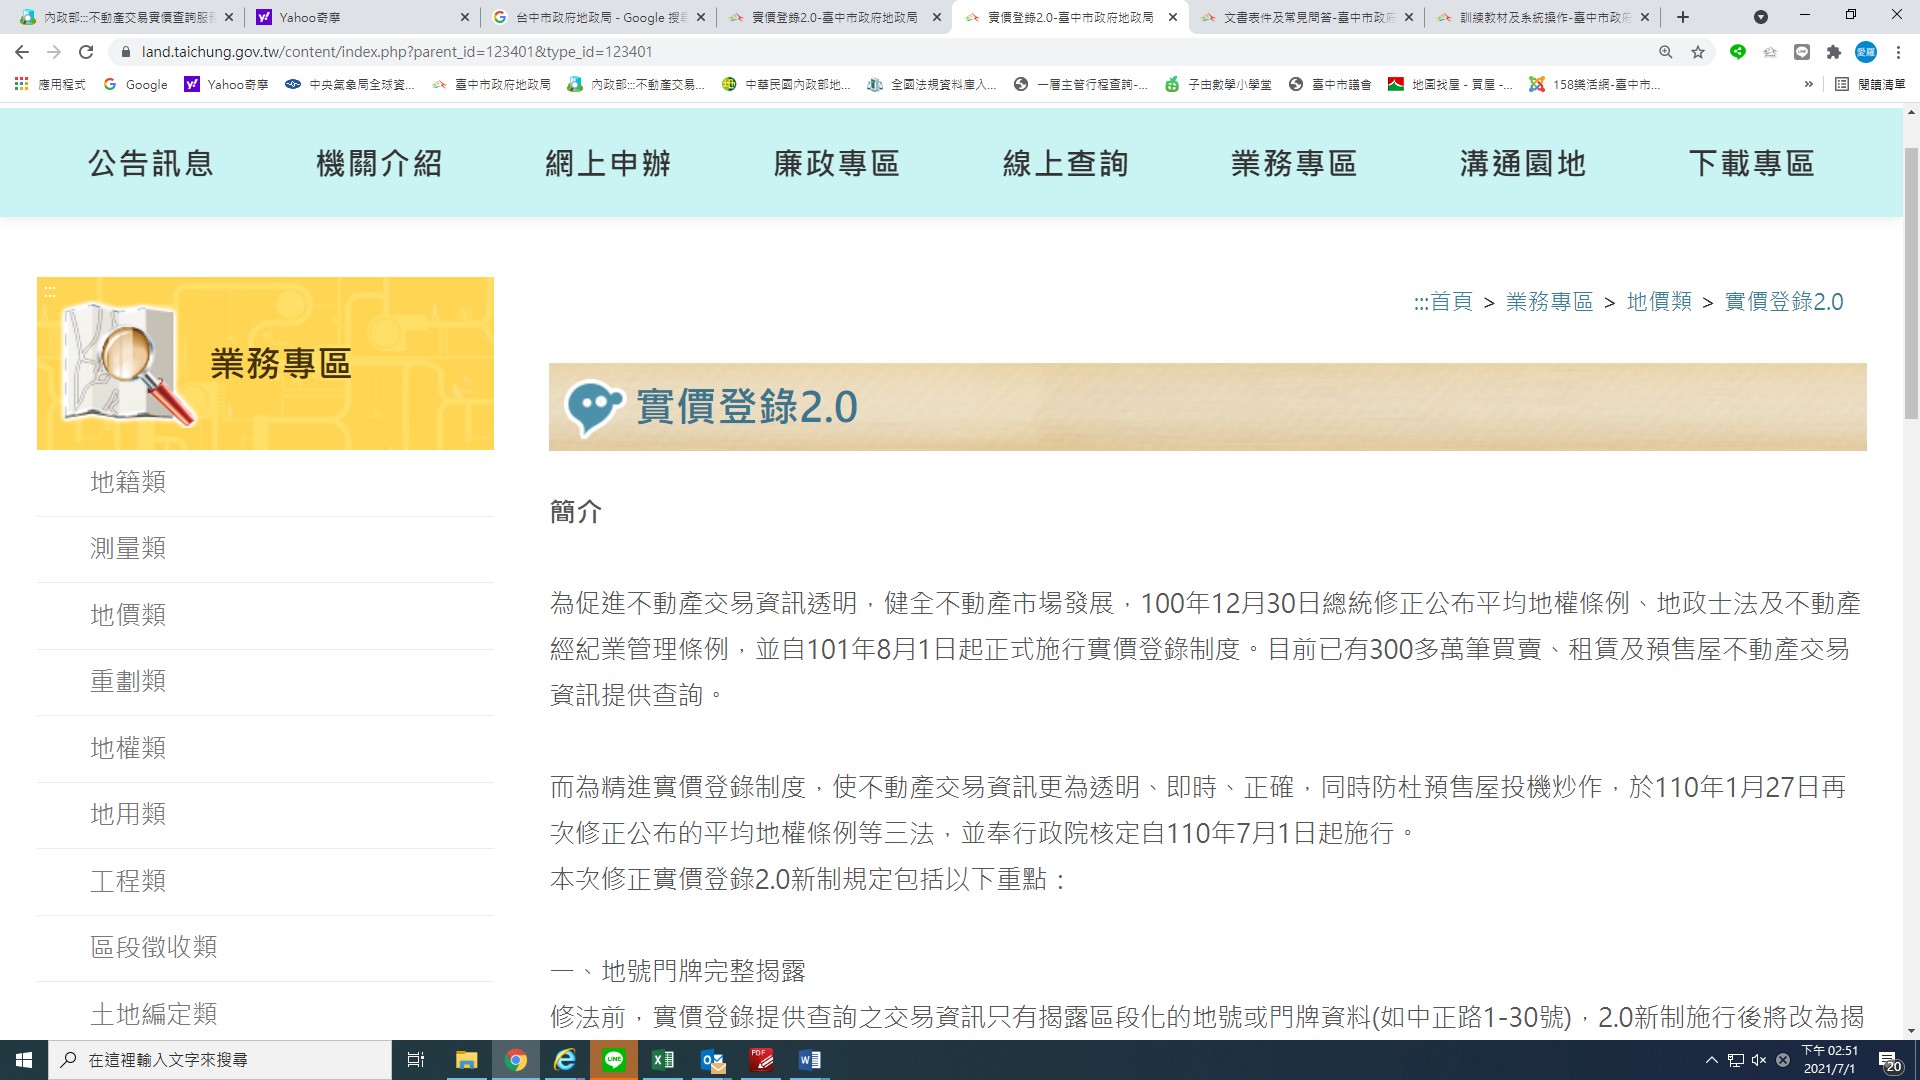
Task: Open the 網上申辦 menu
Action: click(x=608, y=163)
